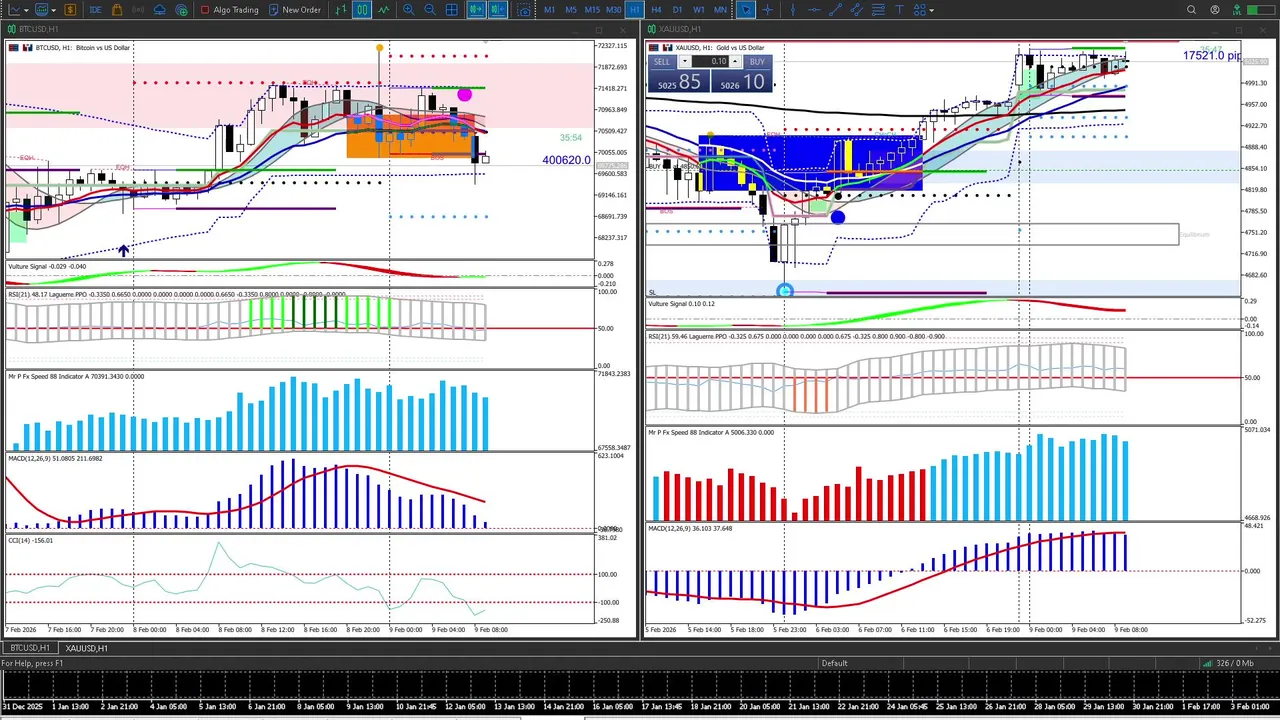This screenshot has width=1280, height=720.
Task: Select the H1 timeframe
Action: coord(635,10)
